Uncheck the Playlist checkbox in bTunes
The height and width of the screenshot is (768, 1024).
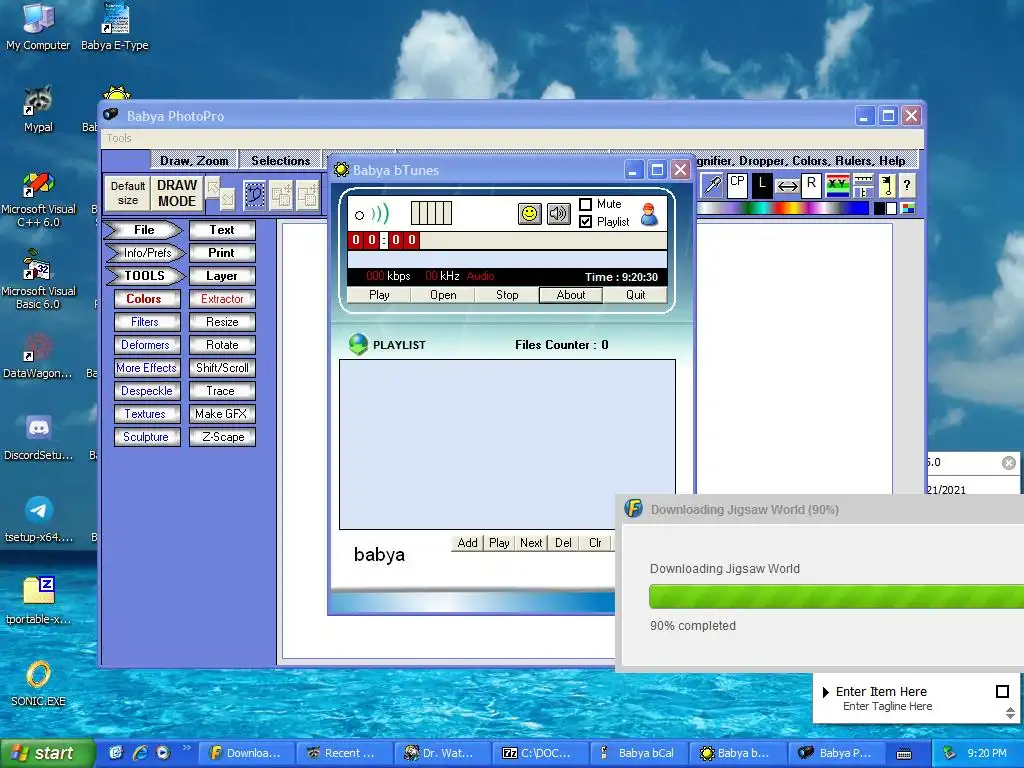point(586,222)
